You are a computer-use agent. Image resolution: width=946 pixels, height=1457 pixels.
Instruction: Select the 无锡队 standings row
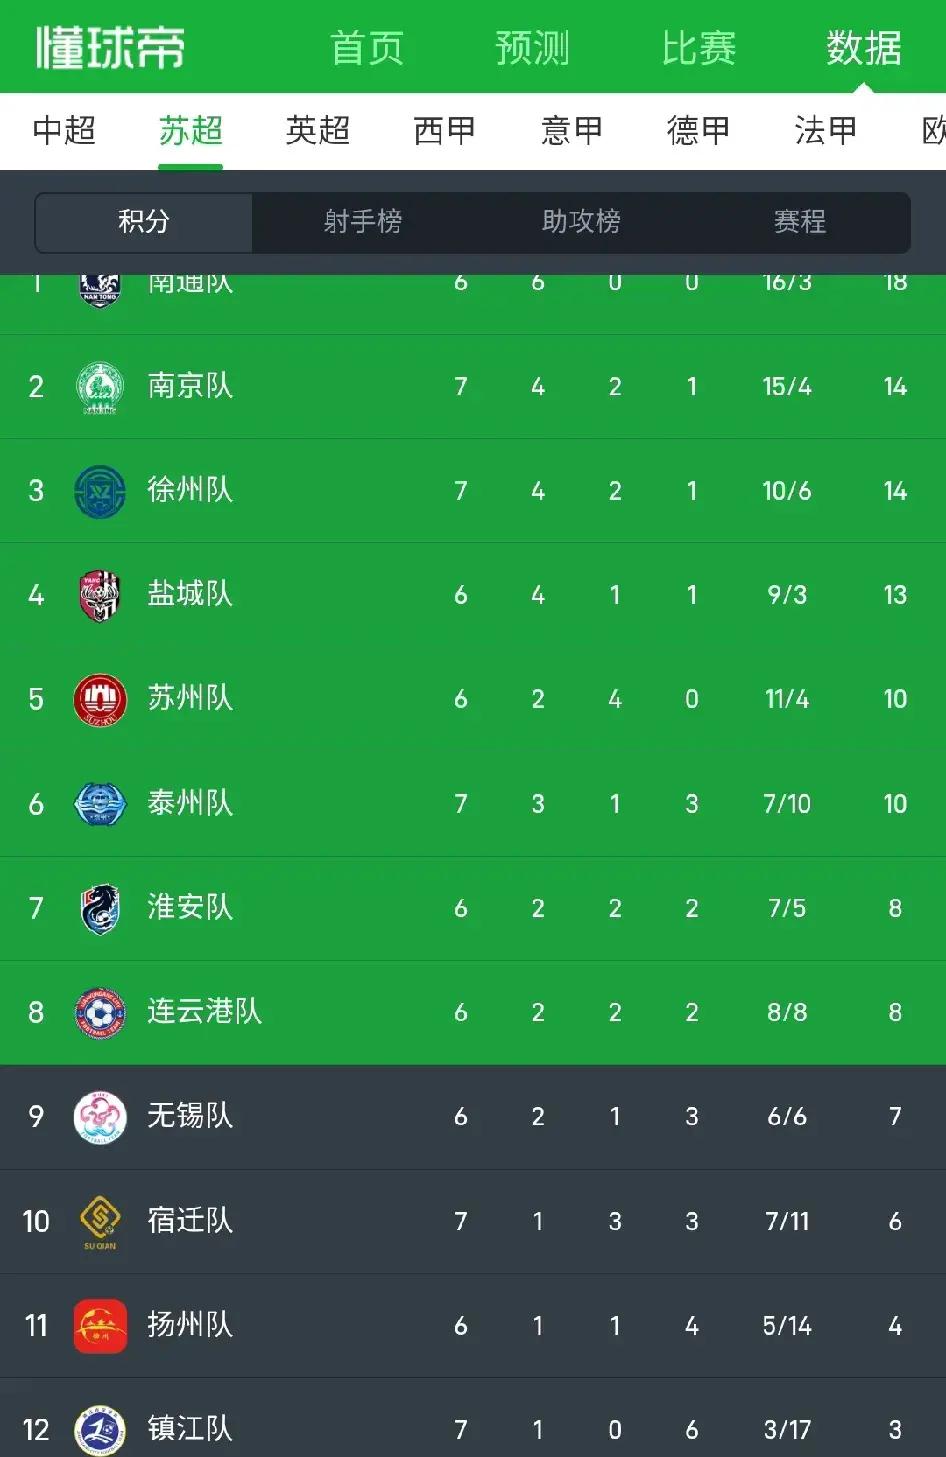coord(473,1117)
